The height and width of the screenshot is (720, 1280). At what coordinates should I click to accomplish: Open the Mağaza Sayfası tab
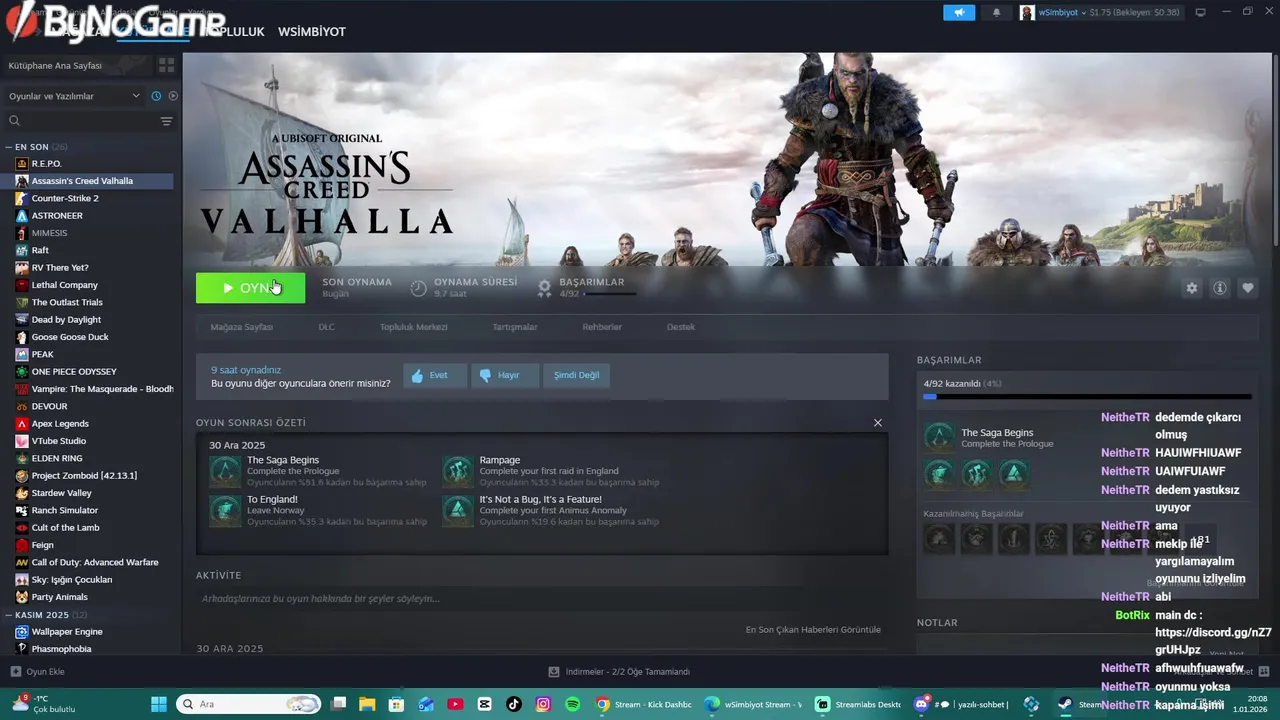pos(241,327)
